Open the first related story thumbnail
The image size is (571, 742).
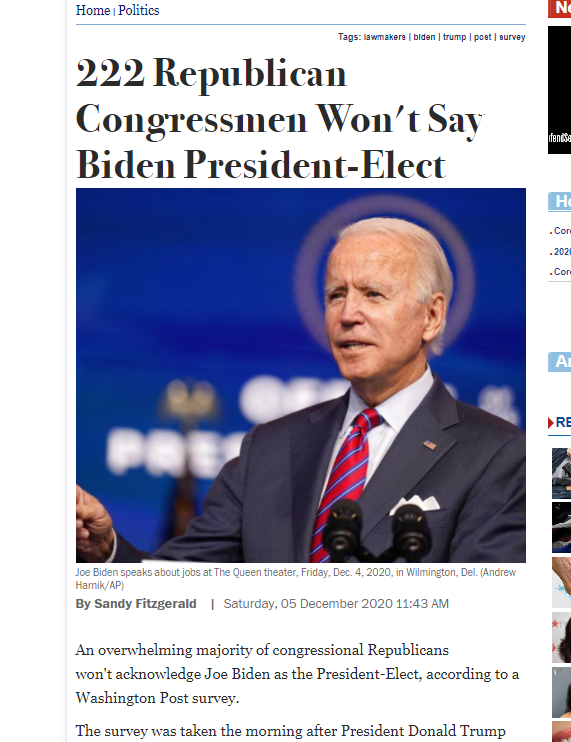point(561,473)
